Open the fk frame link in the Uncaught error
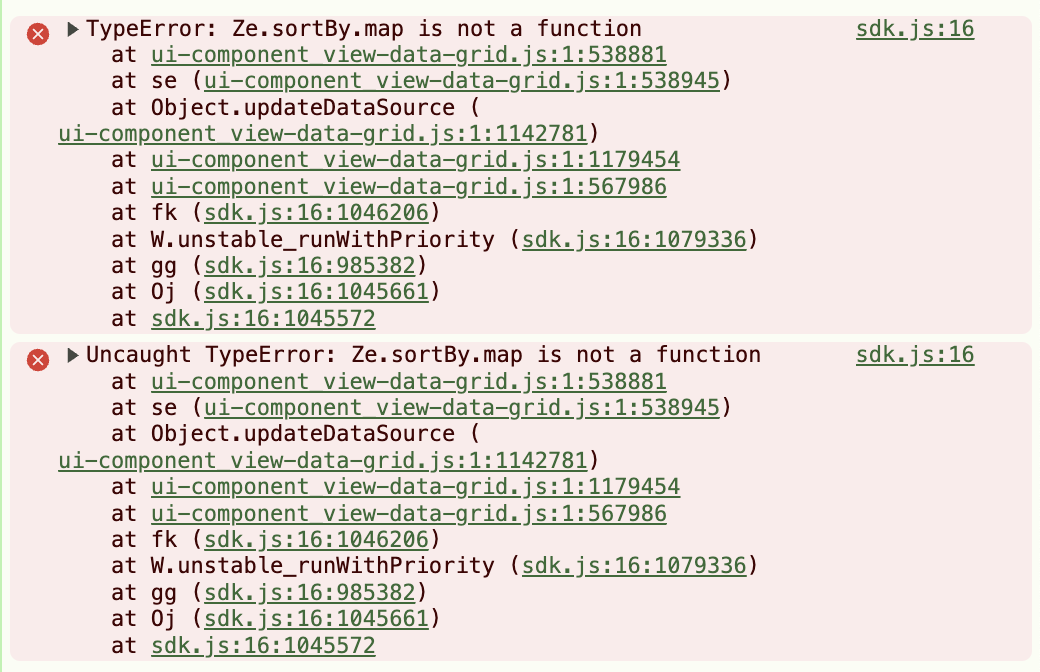The width and height of the screenshot is (1040, 672). pos(317,540)
